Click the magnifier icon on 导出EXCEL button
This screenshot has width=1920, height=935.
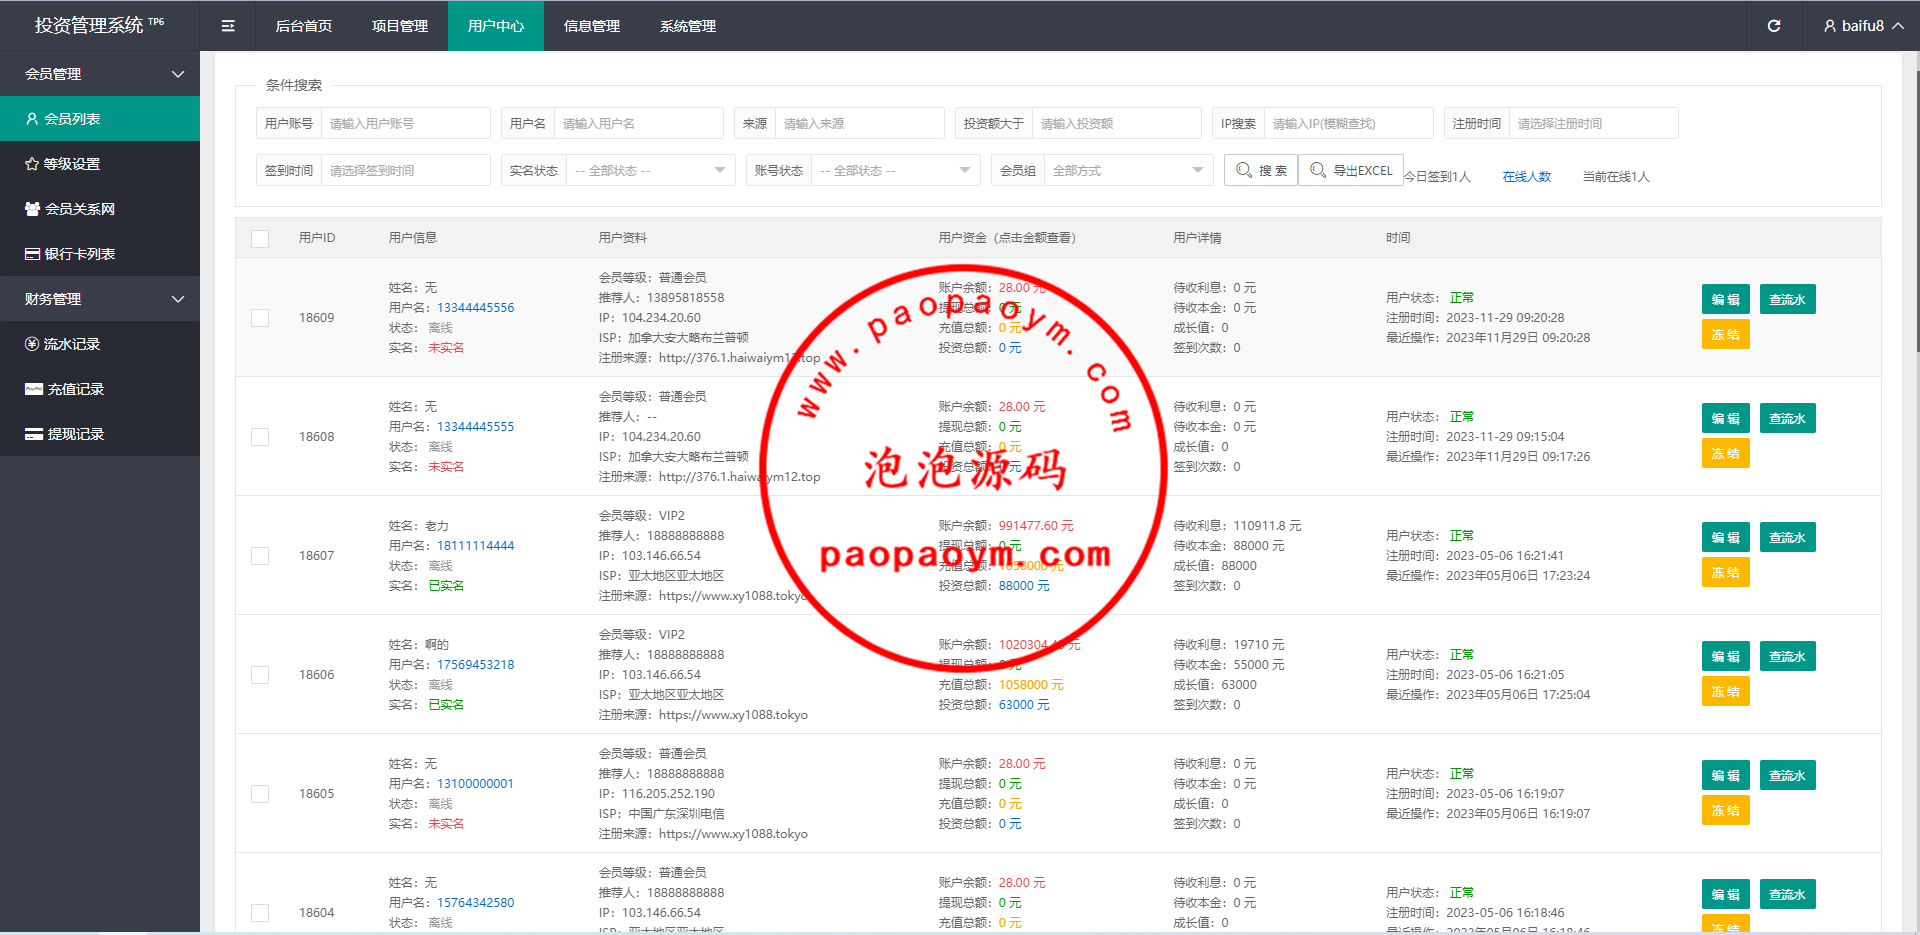(1318, 170)
